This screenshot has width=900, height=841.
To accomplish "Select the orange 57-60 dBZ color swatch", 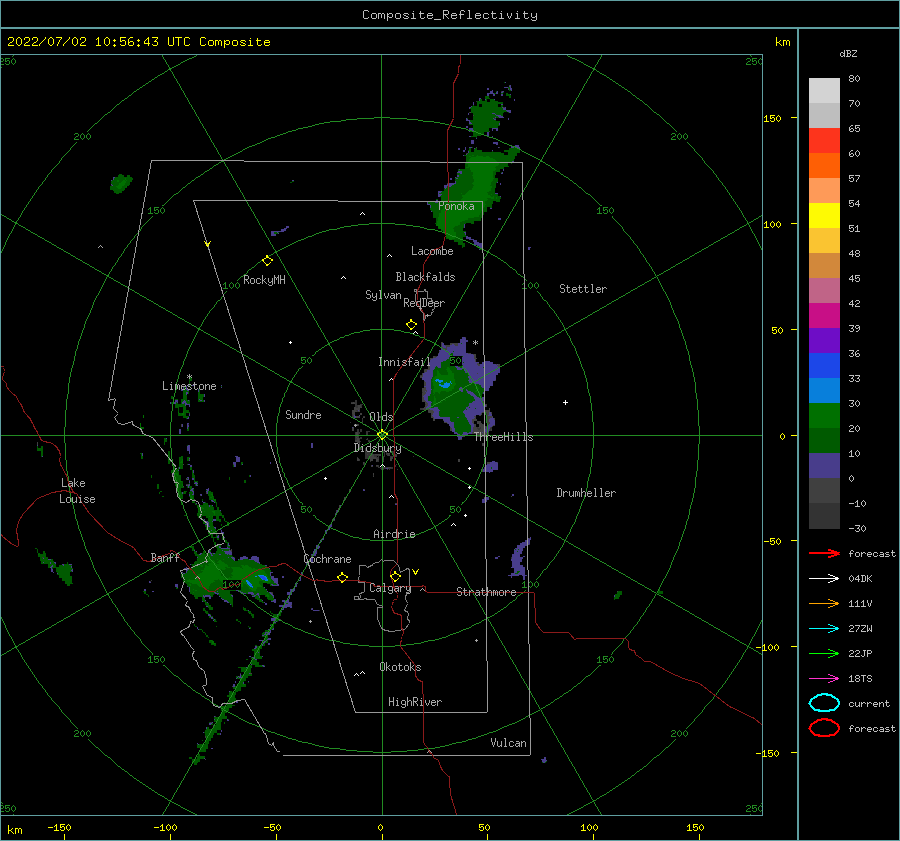I will (x=824, y=166).
